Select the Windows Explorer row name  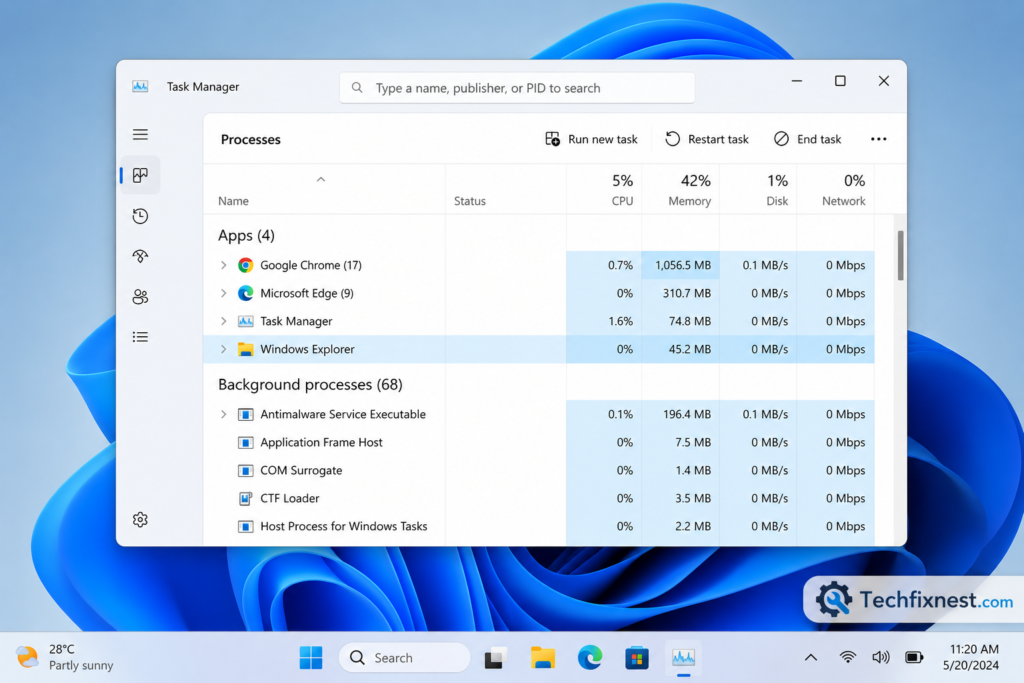[x=307, y=349]
